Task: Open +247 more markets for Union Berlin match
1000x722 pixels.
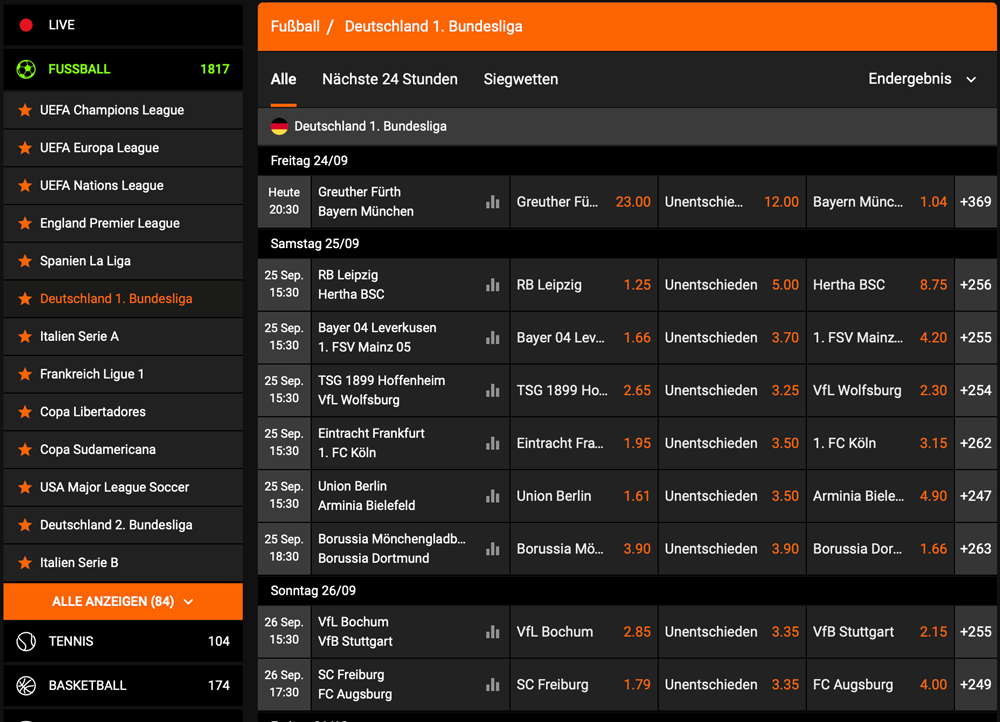Action: tap(976, 496)
